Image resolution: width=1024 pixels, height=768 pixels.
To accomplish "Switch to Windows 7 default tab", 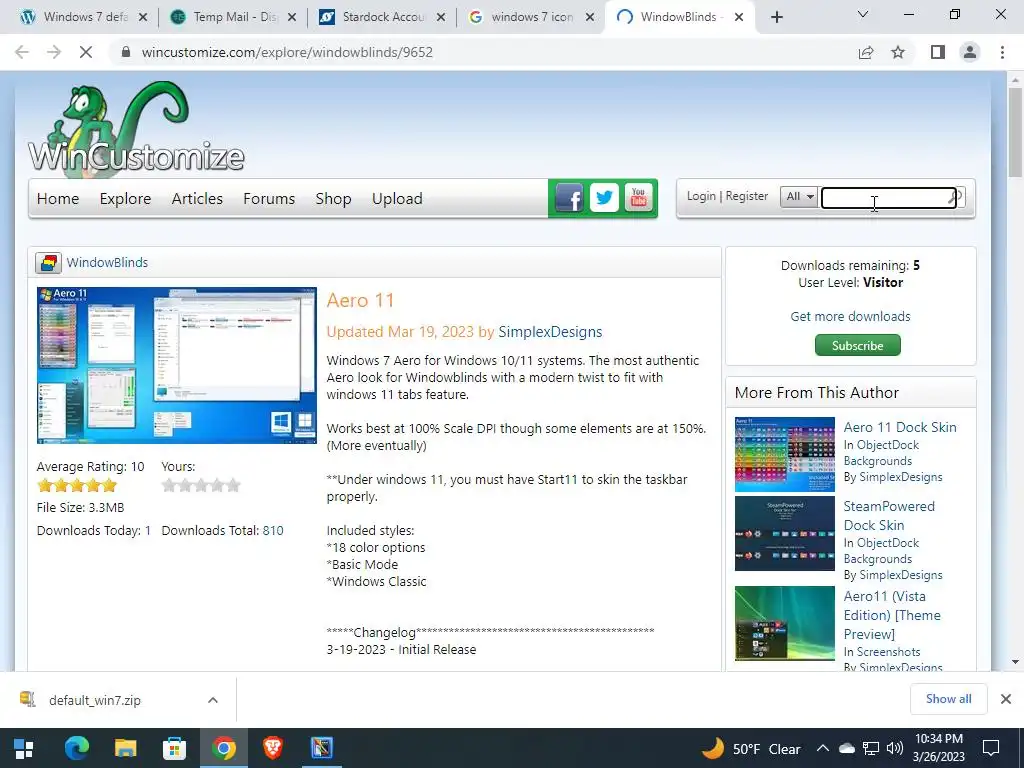I will click(85, 17).
